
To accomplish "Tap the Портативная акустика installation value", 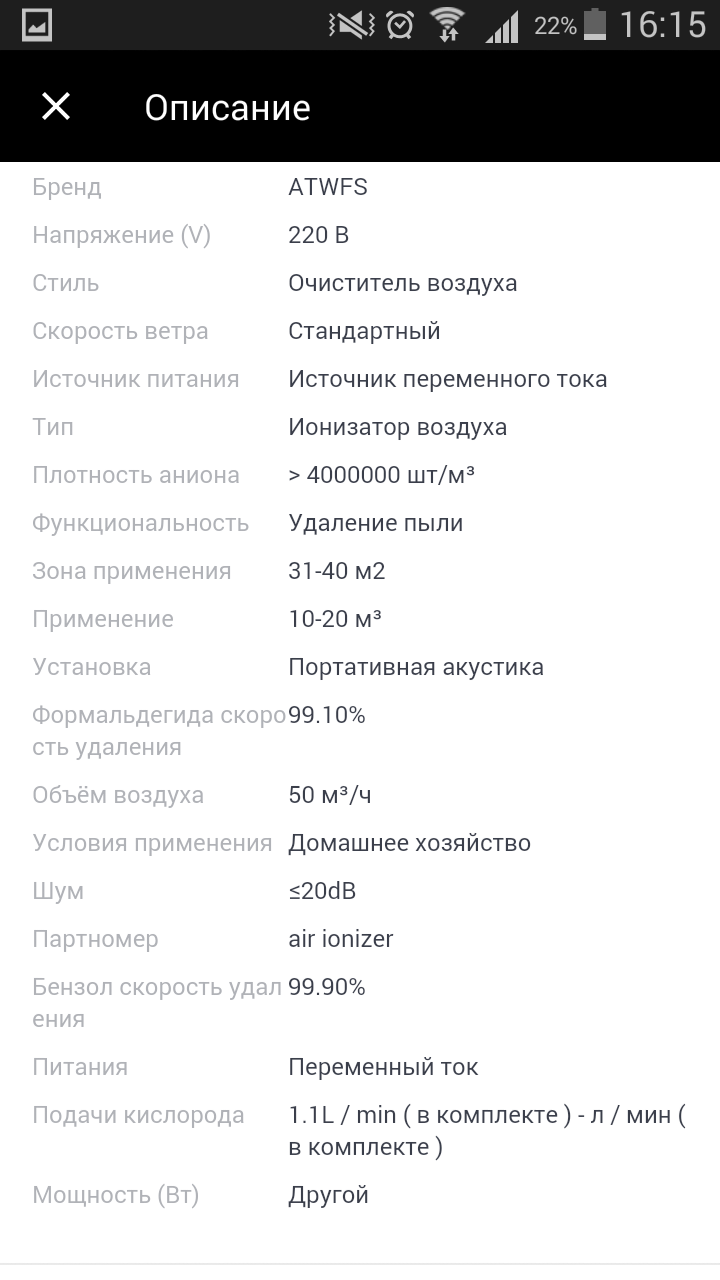I will [x=416, y=667].
